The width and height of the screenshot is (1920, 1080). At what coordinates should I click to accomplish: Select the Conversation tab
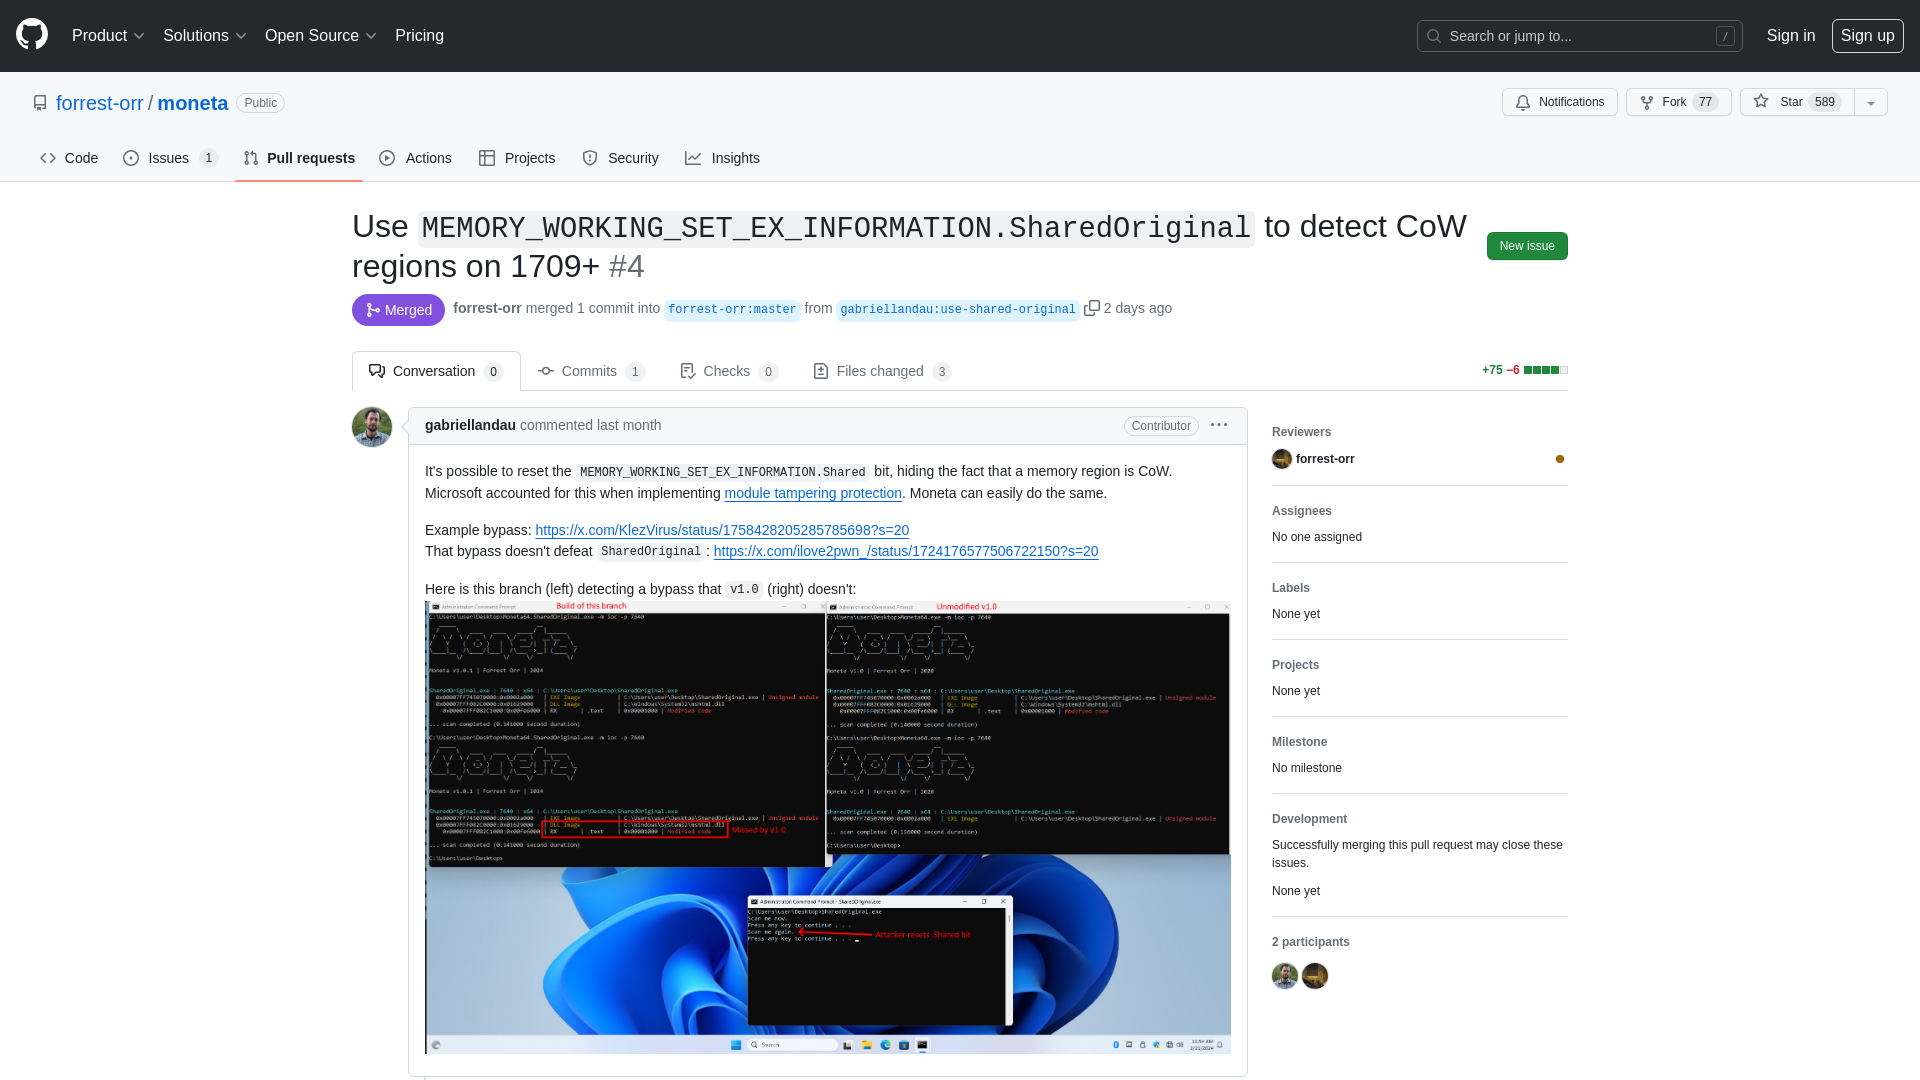(436, 371)
